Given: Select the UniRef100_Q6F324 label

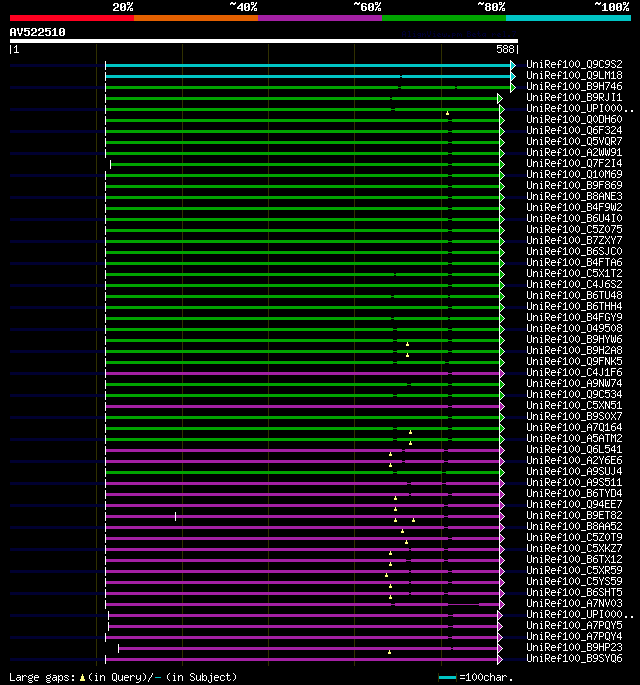Looking at the screenshot, I should tap(574, 130).
